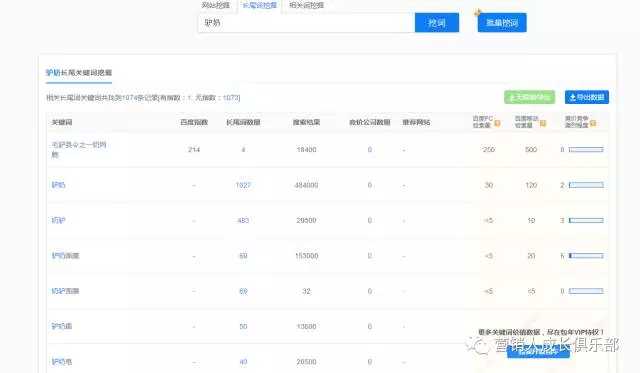
Task: Click the 批量挖词 button
Action: [x=502, y=22]
